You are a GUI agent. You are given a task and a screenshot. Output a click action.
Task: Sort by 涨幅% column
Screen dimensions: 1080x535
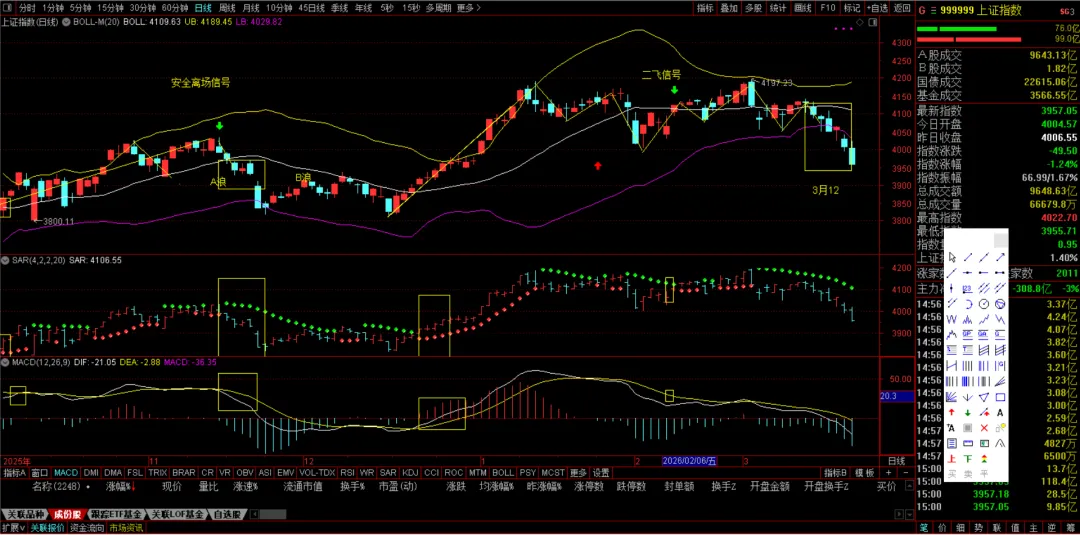pos(121,487)
